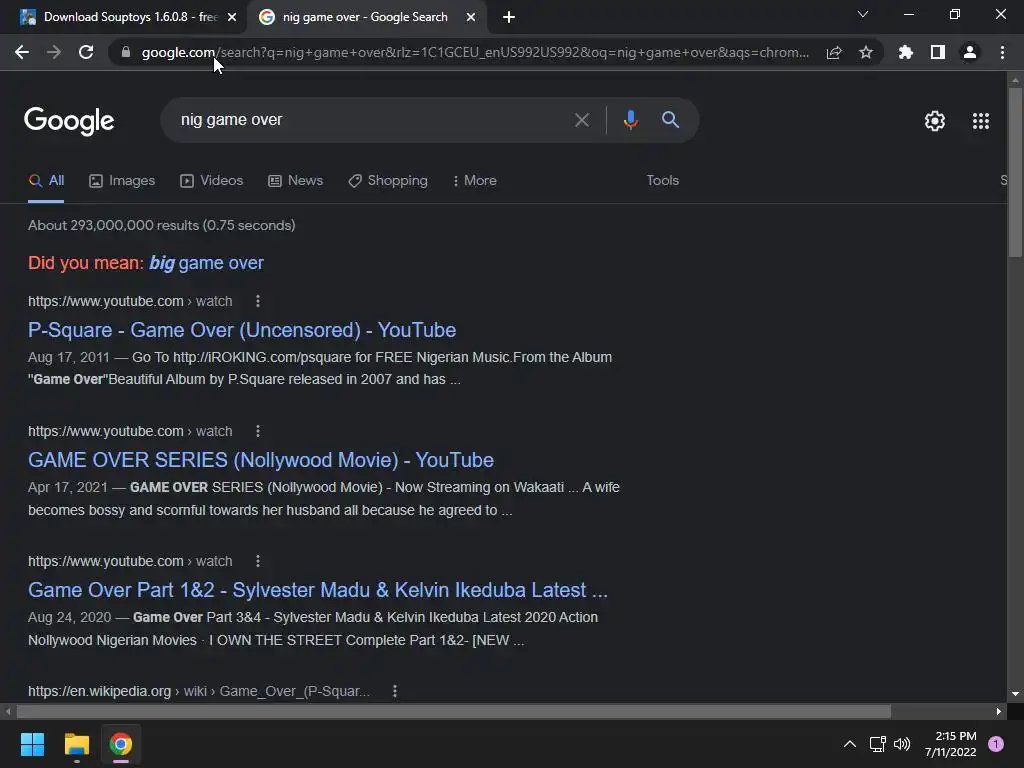Open Windows Start menu
The height and width of the screenshot is (768, 1024).
coord(32,744)
